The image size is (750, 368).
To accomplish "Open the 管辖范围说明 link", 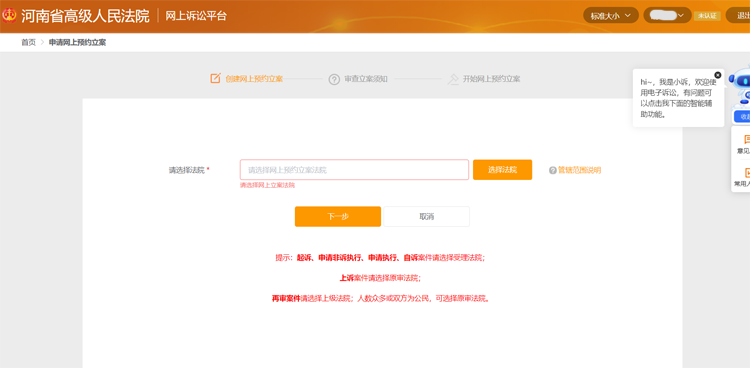I will [579, 170].
